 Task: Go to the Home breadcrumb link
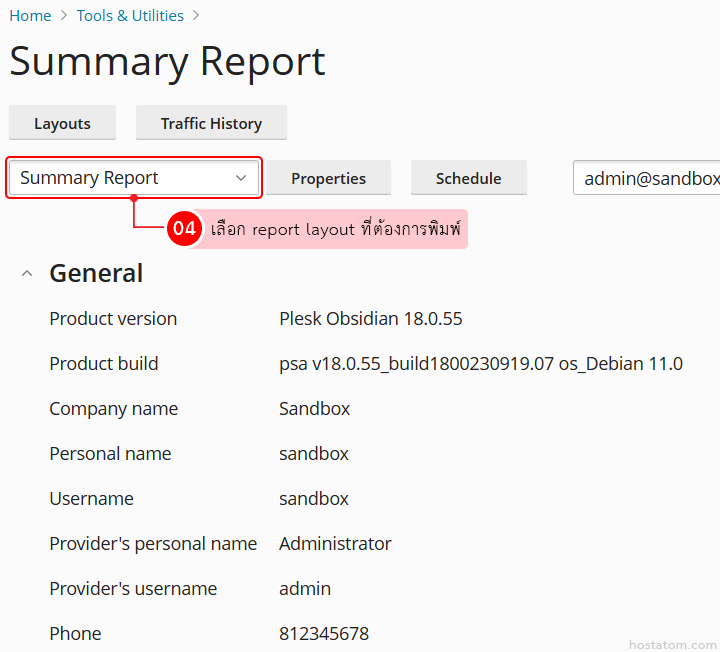pyautogui.click(x=30, y=16)
